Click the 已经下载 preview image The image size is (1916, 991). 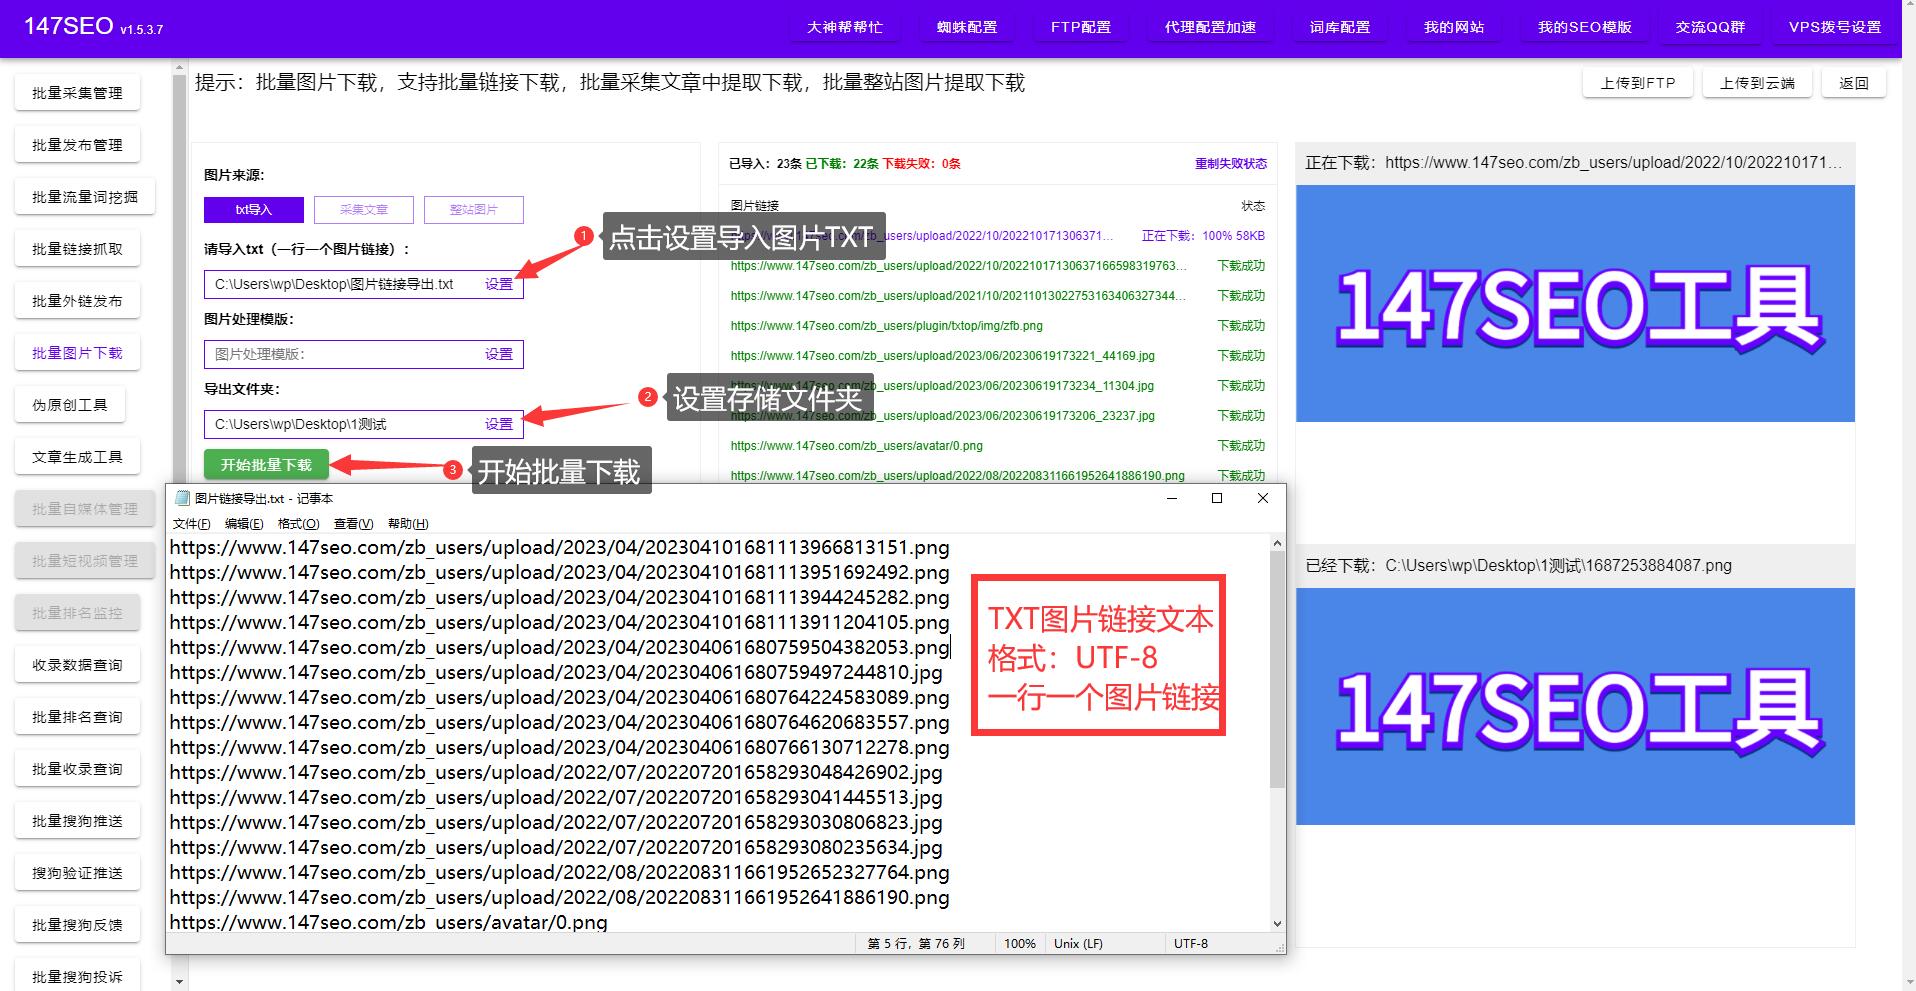(x=1575, y=706)
